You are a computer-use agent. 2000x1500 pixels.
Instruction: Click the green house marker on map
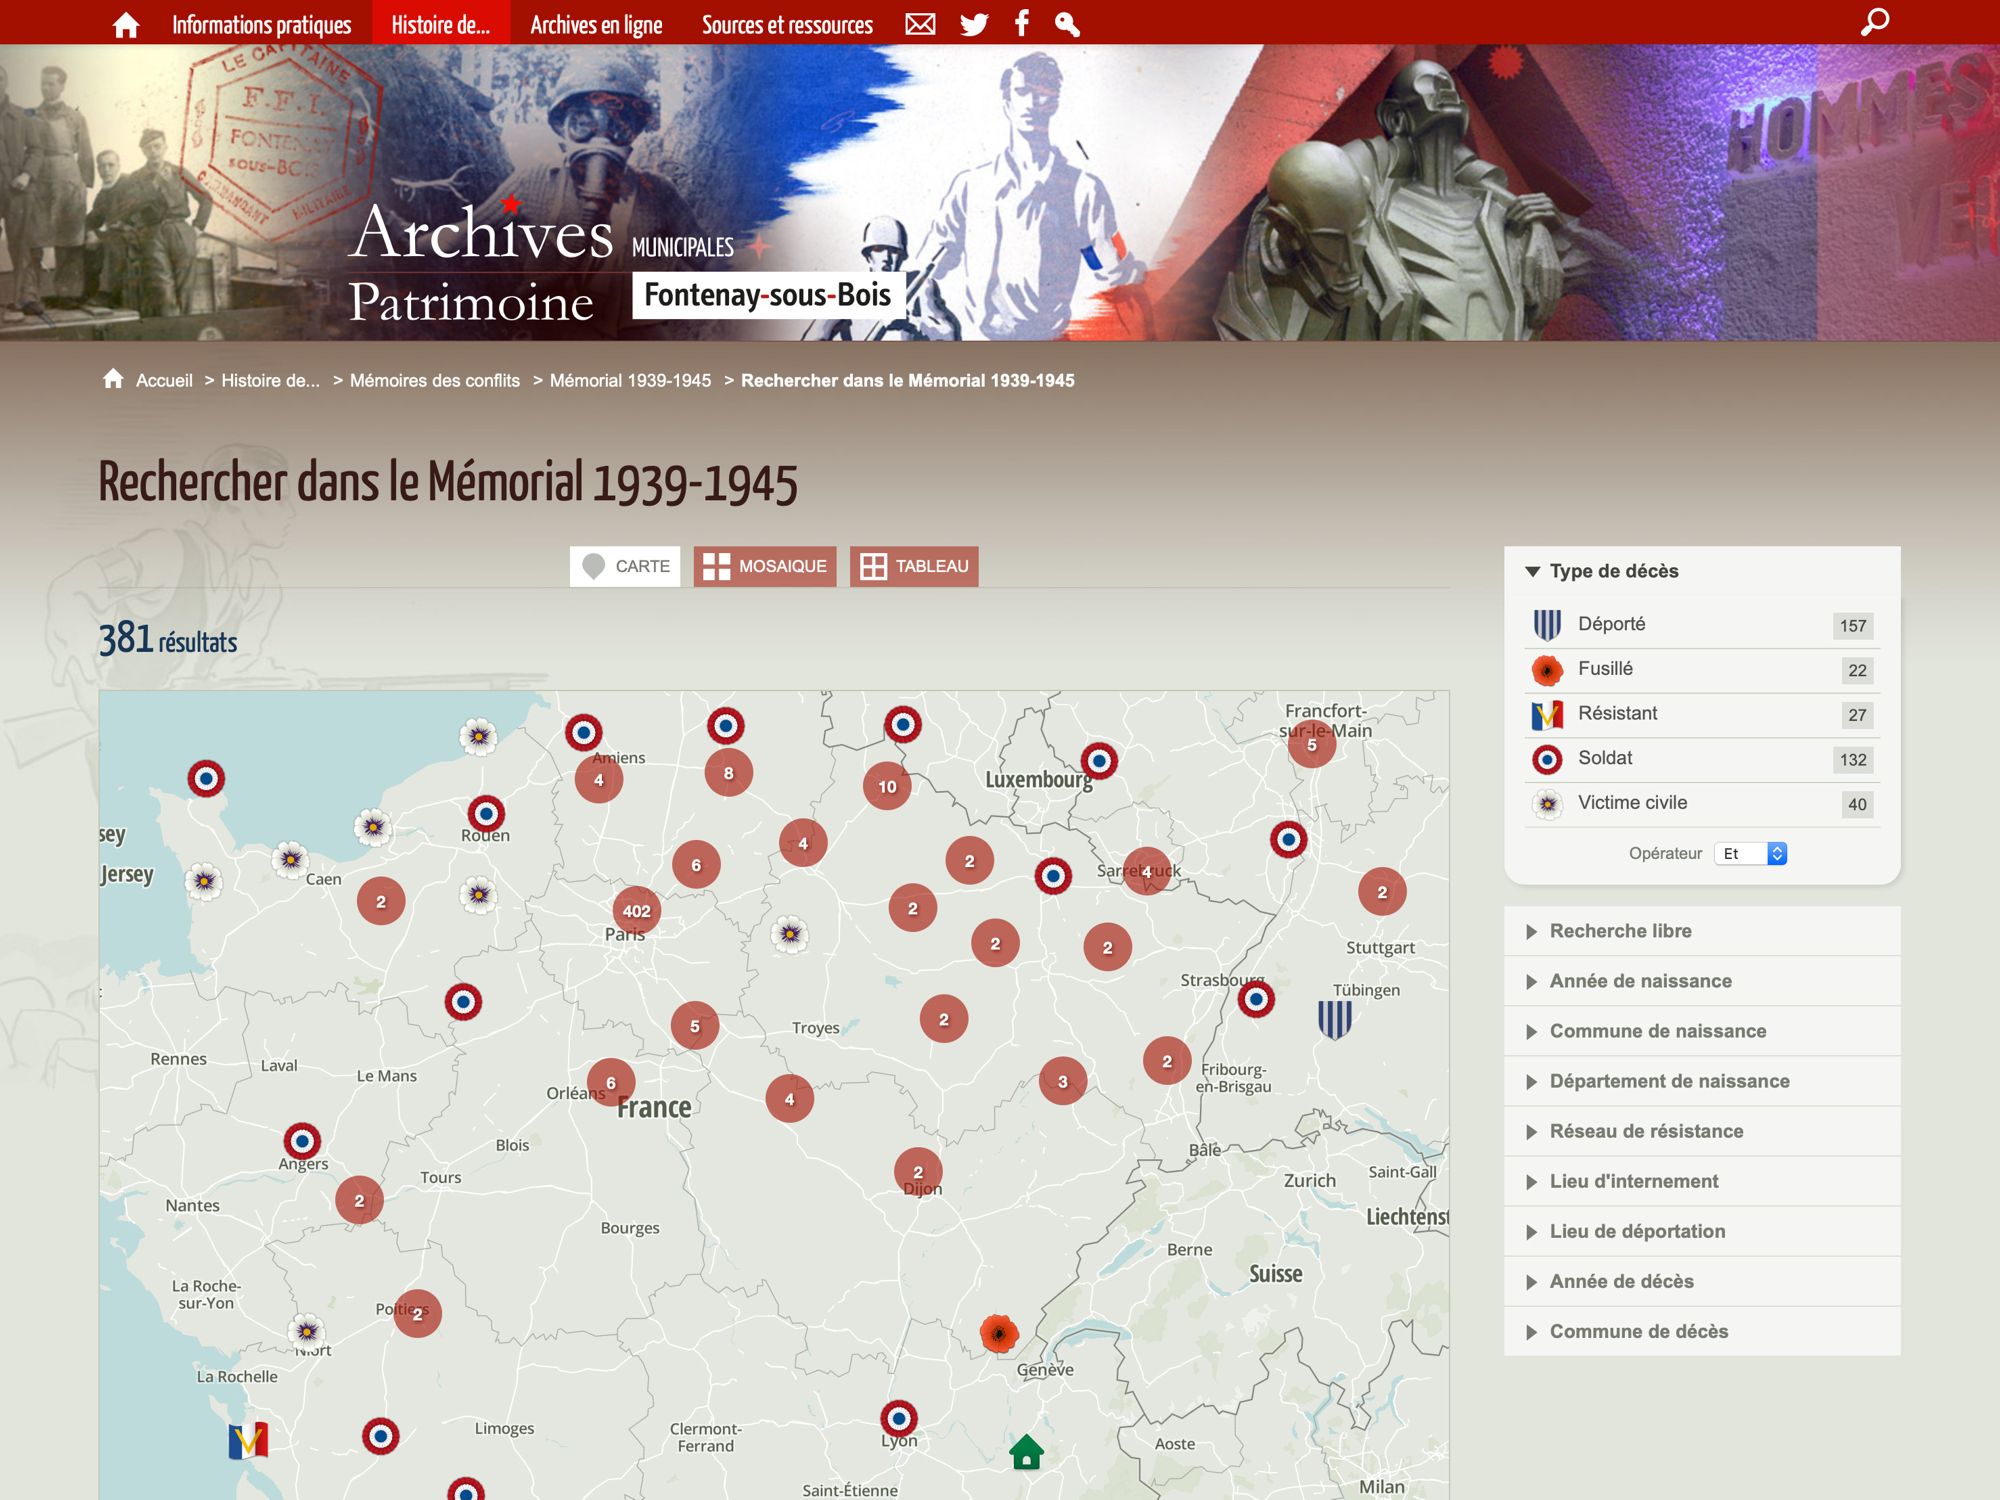pyautogui.click(x=1026, y=1452)
